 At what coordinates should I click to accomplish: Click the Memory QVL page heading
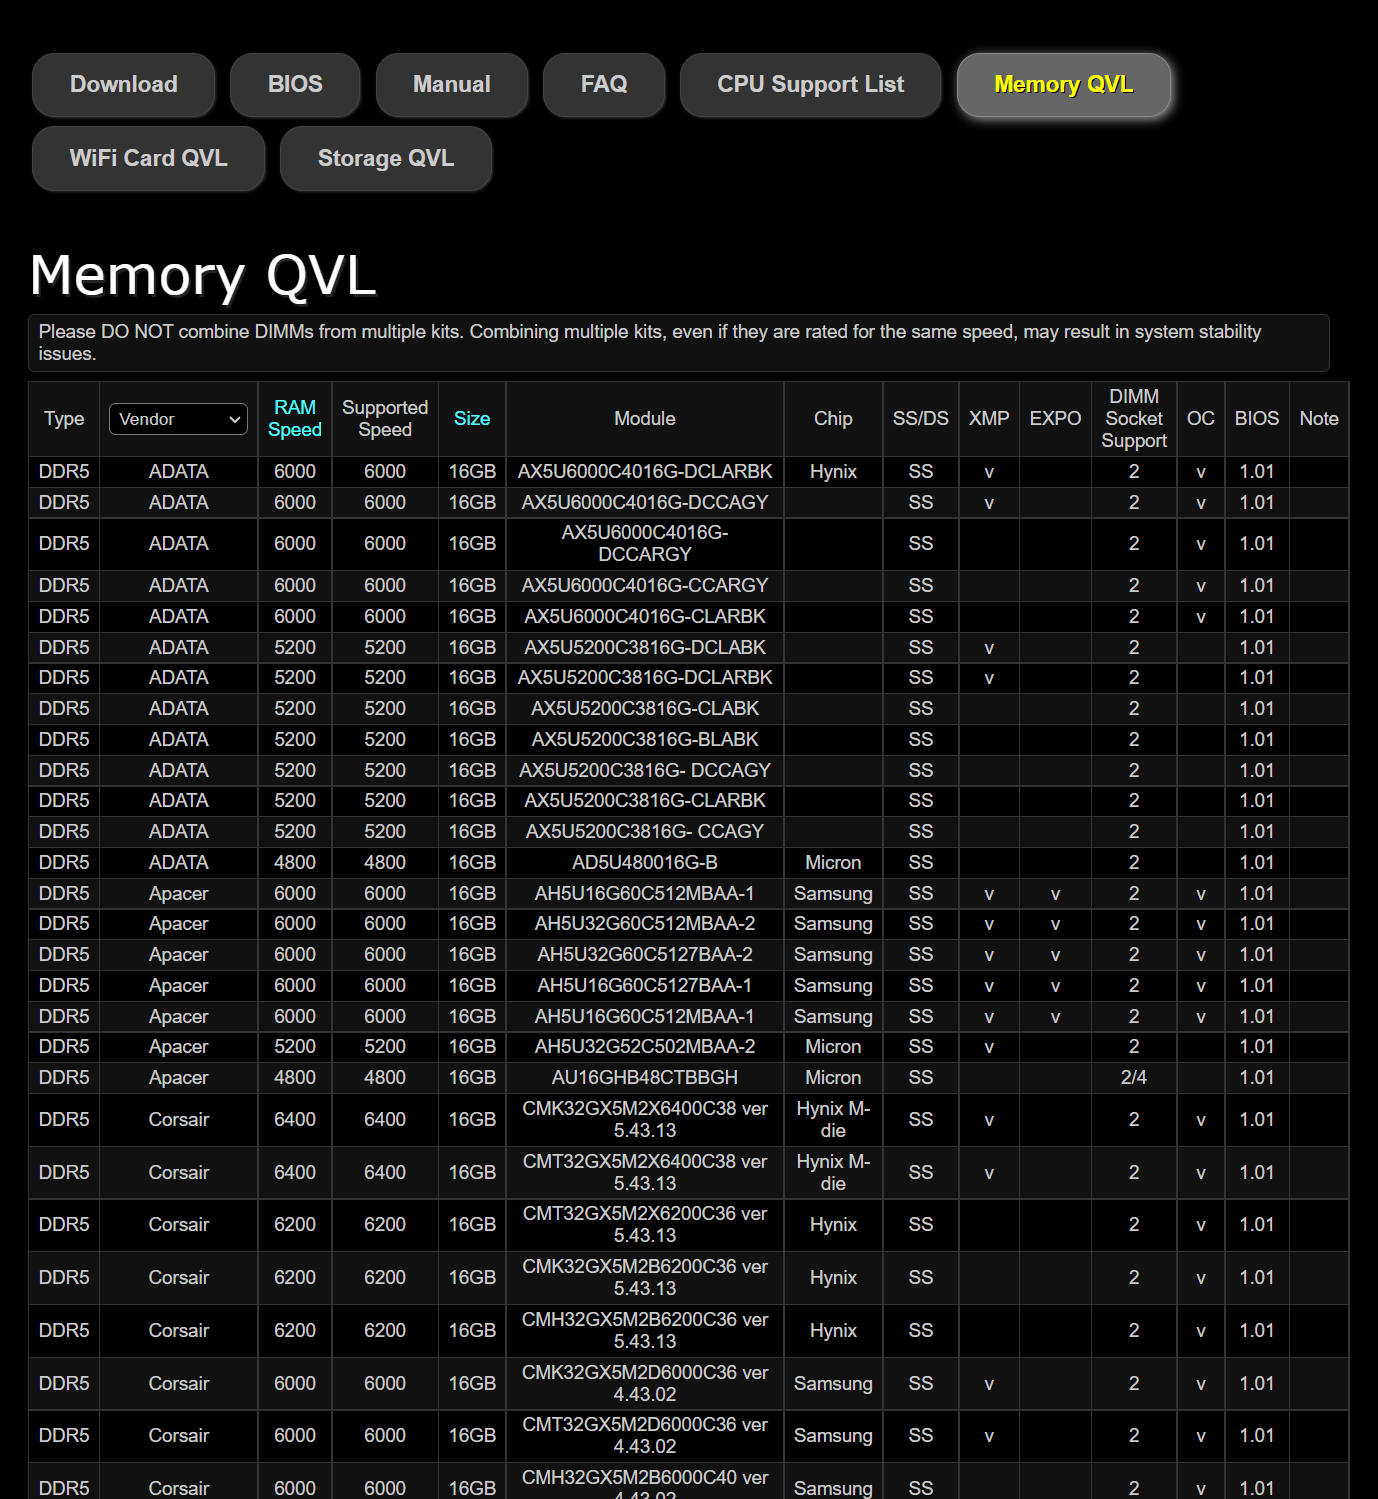click(204, 276)
